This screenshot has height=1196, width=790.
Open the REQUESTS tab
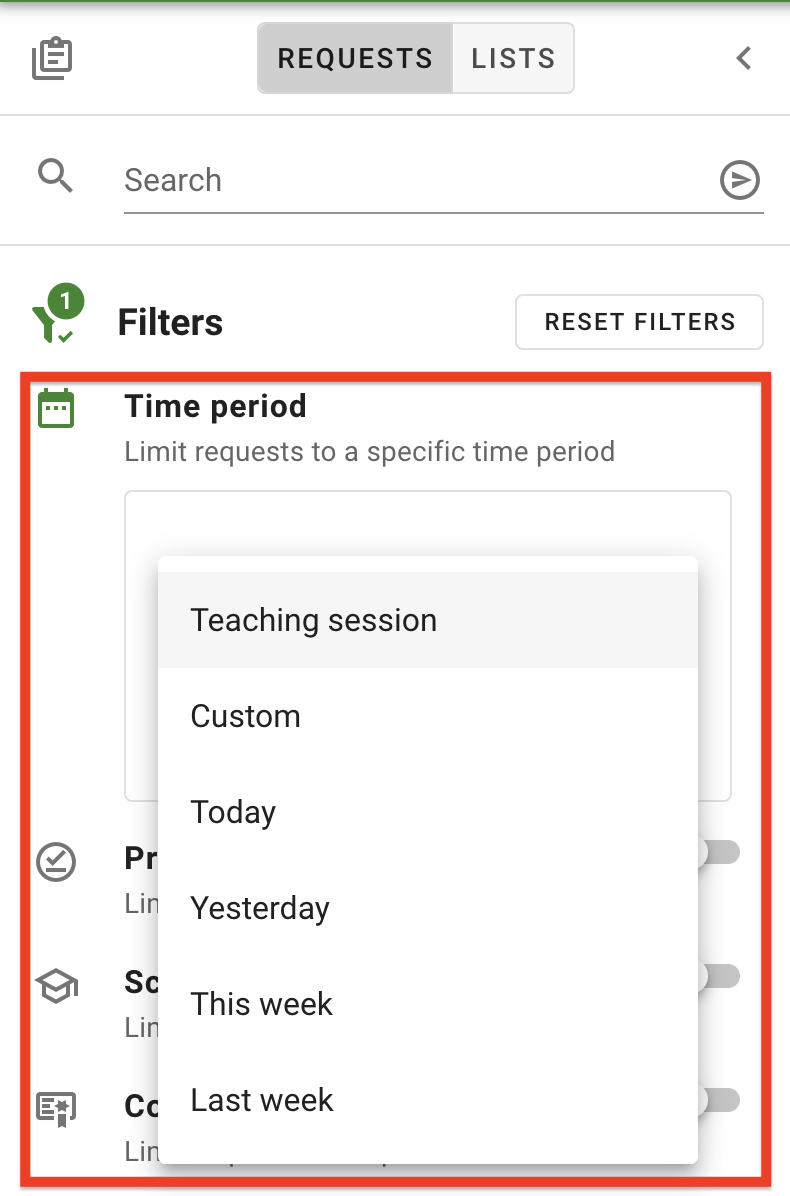click(x=355, y=58)
